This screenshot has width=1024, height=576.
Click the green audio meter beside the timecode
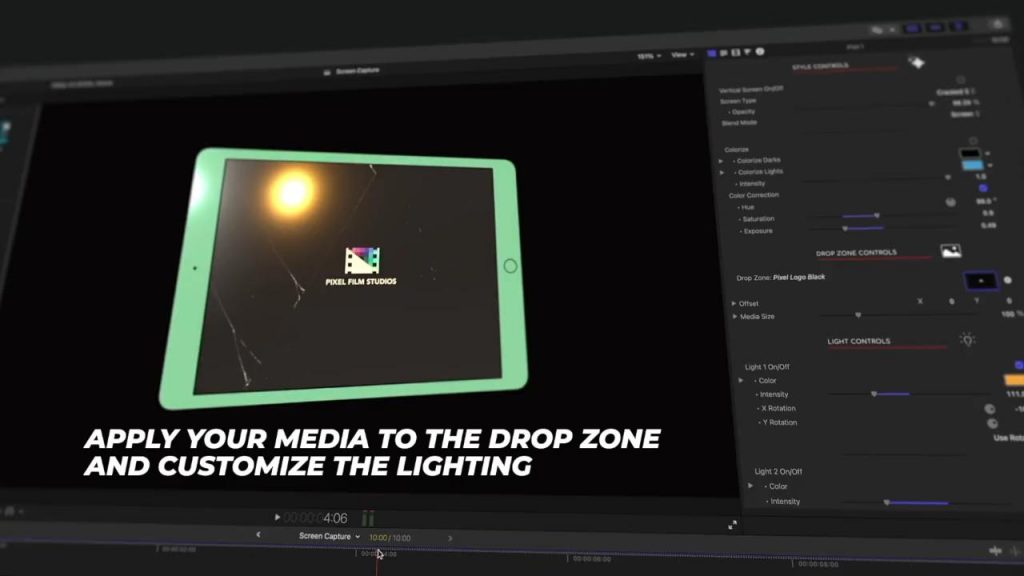368,519
